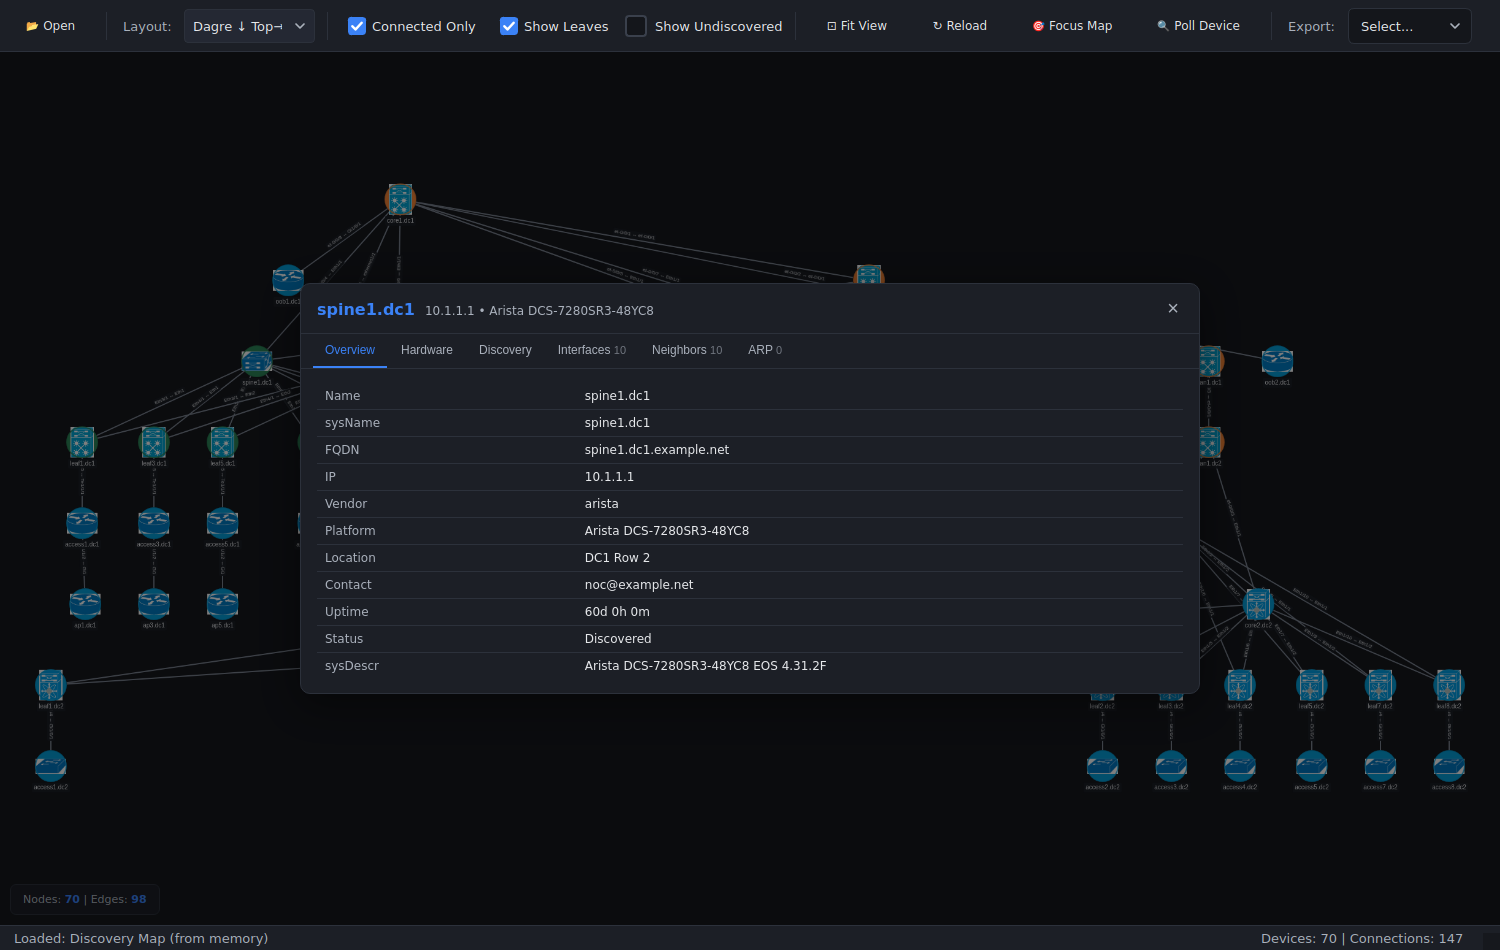
Task: Click the leaf5.dc1 switch node
Action: coord(222,442)
